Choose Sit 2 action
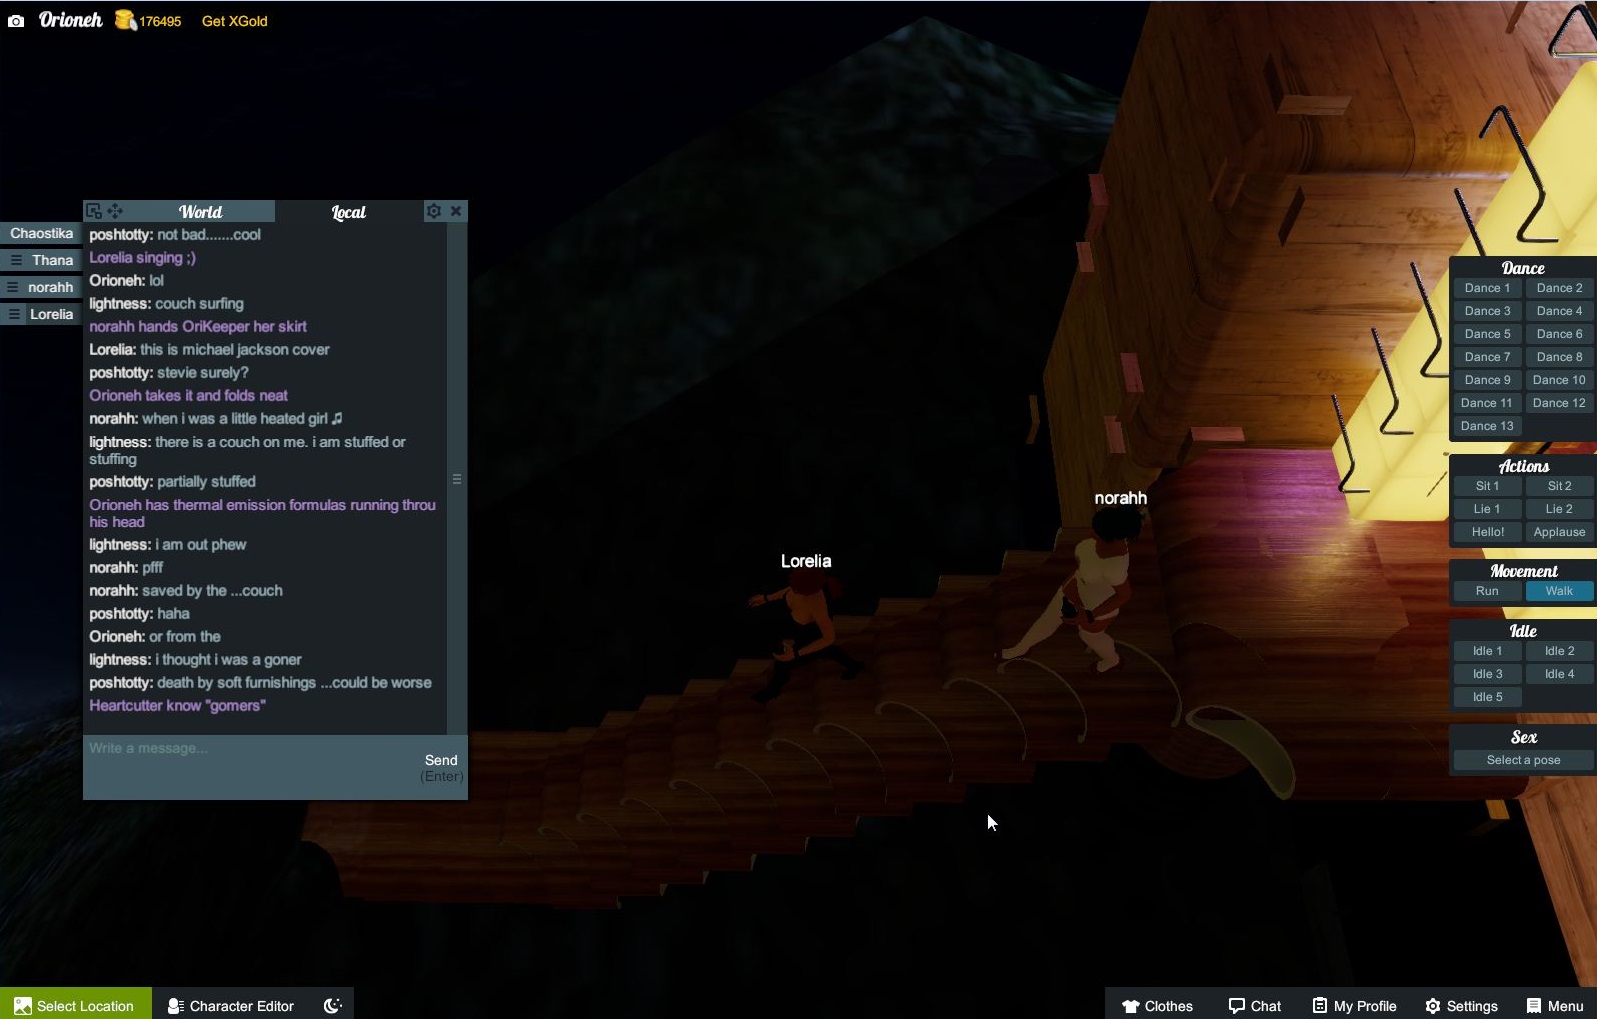The width and height of the screenshot is (1597, 1019). pos(1559,486)
